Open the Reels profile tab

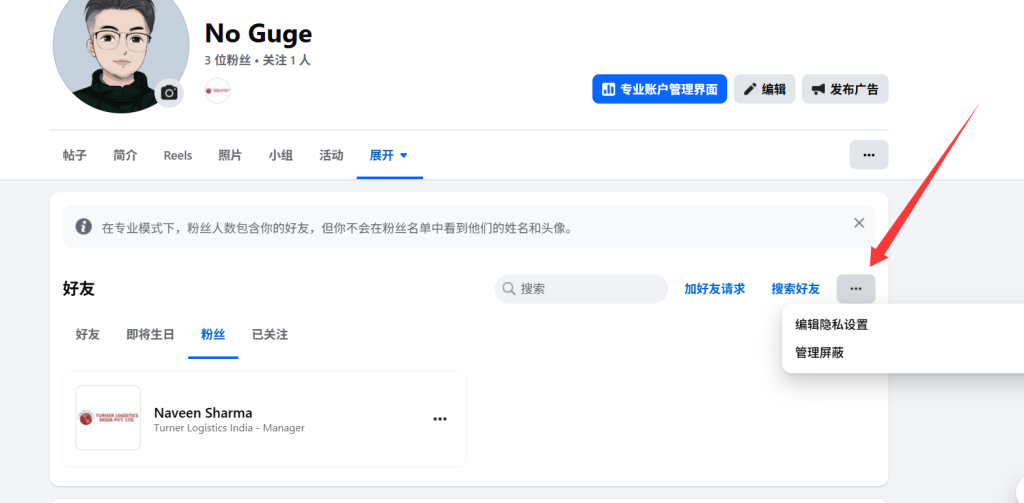178,155
